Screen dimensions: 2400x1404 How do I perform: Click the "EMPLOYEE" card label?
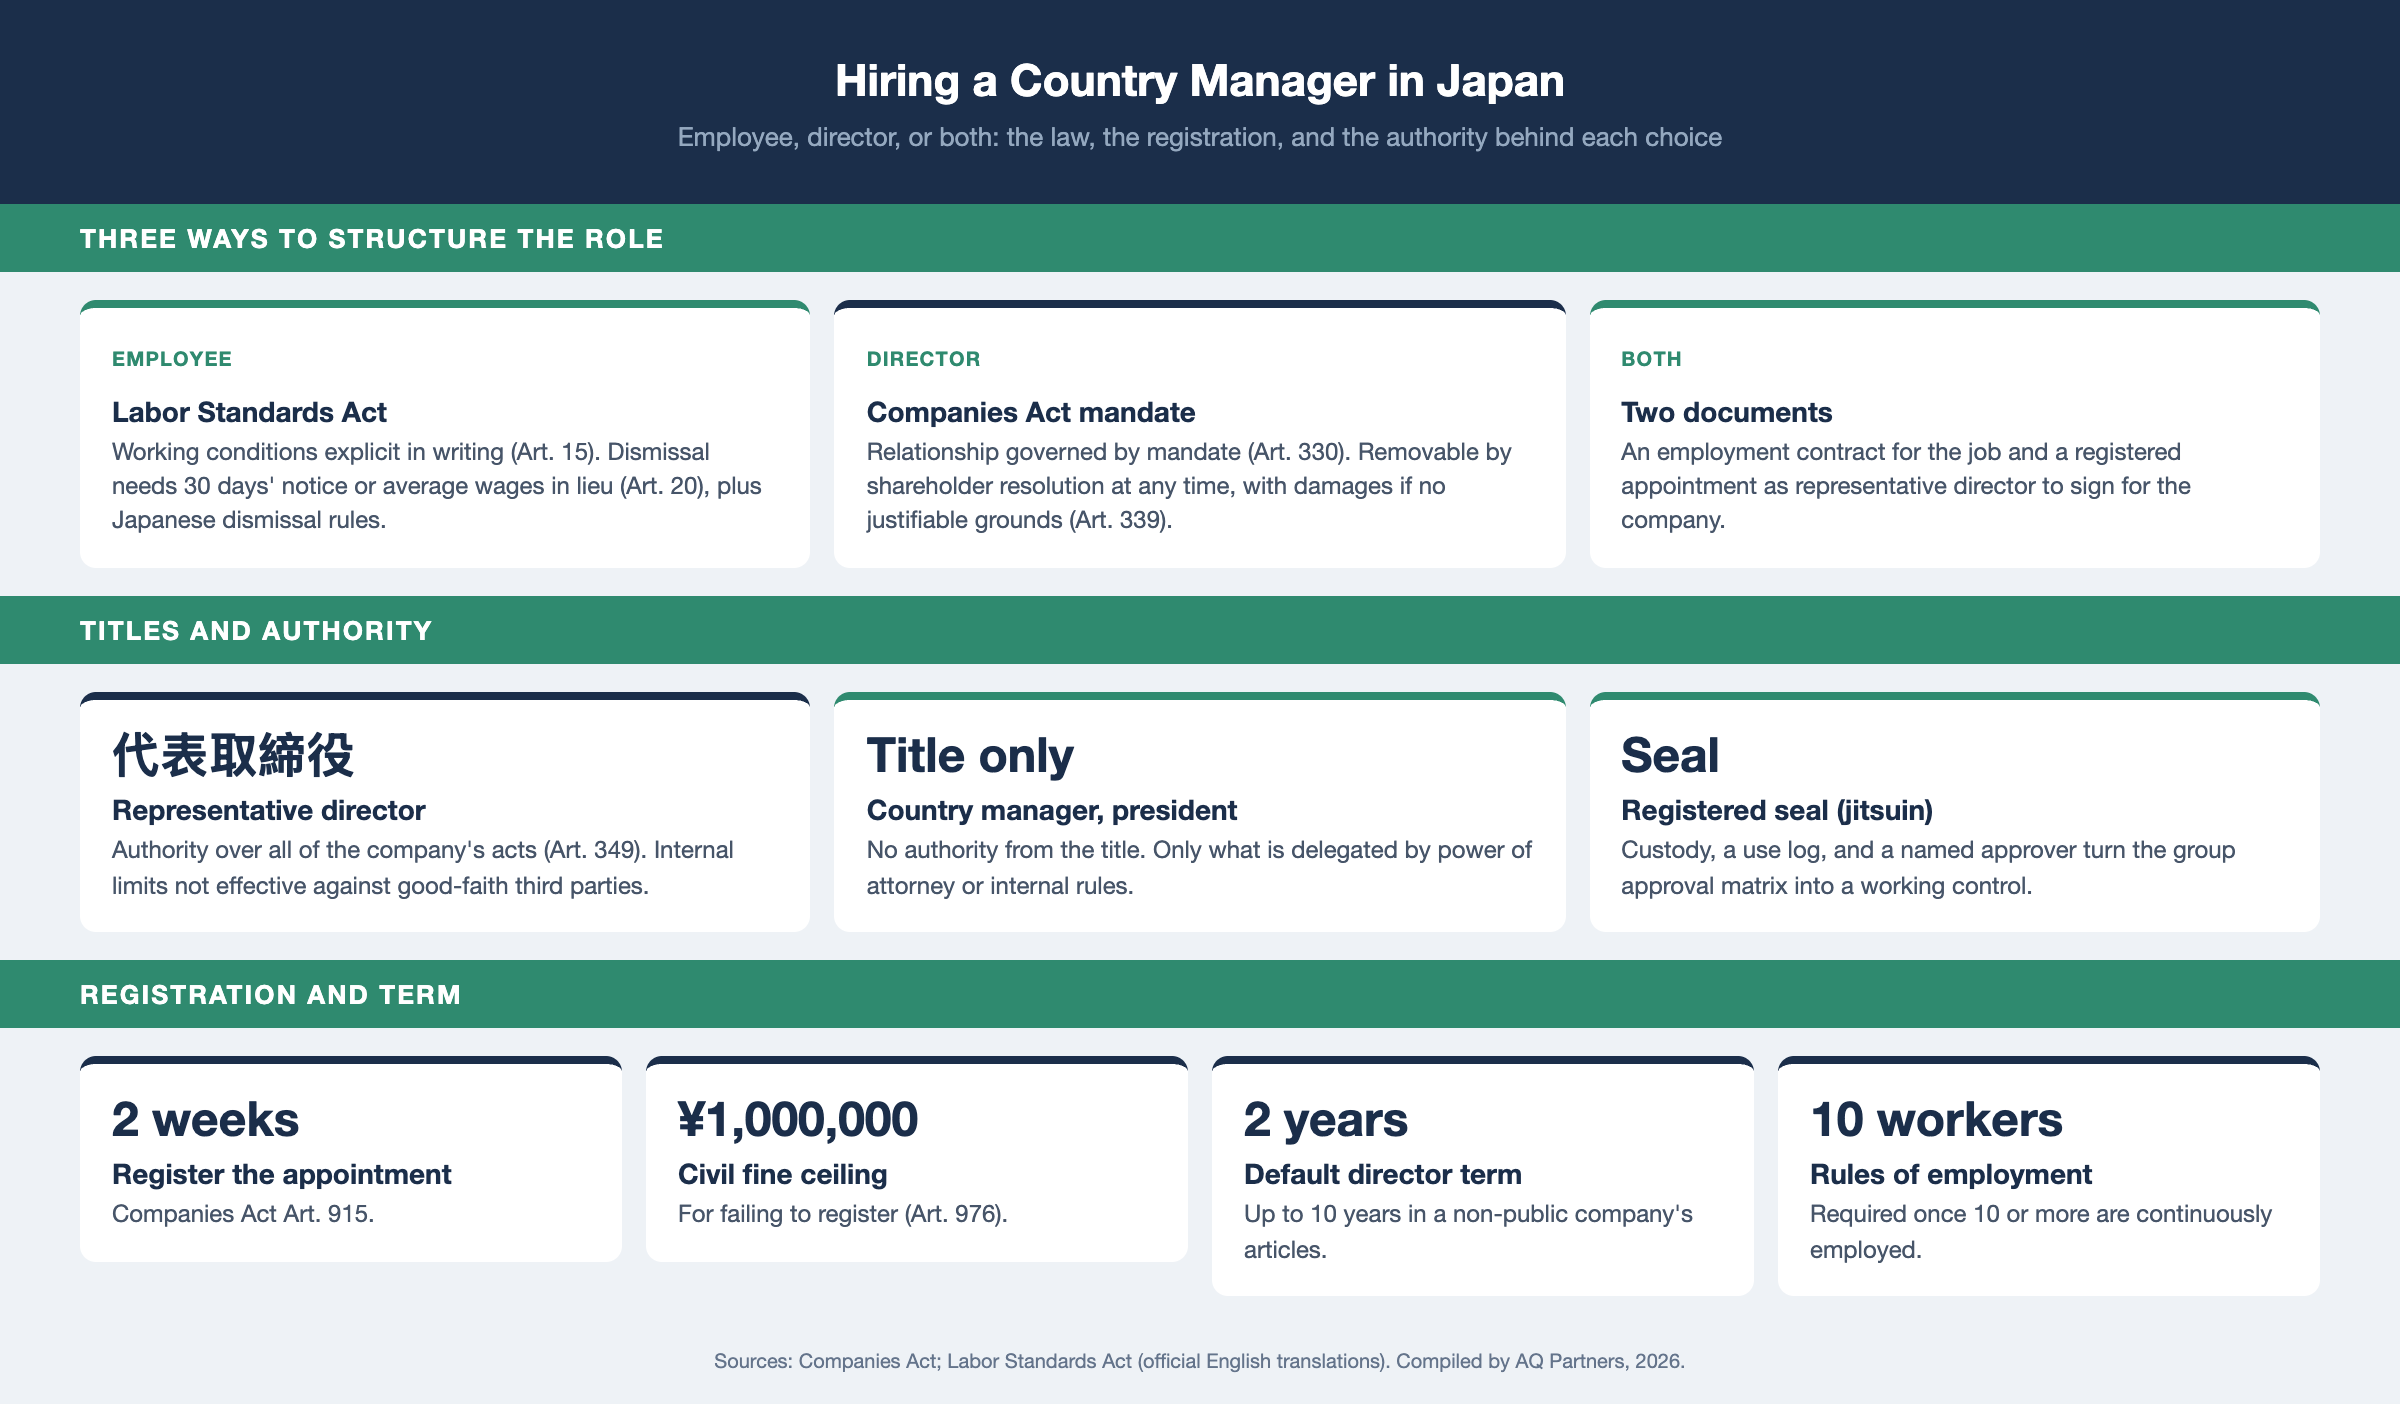pyautogui.click(x=172, y=359)
